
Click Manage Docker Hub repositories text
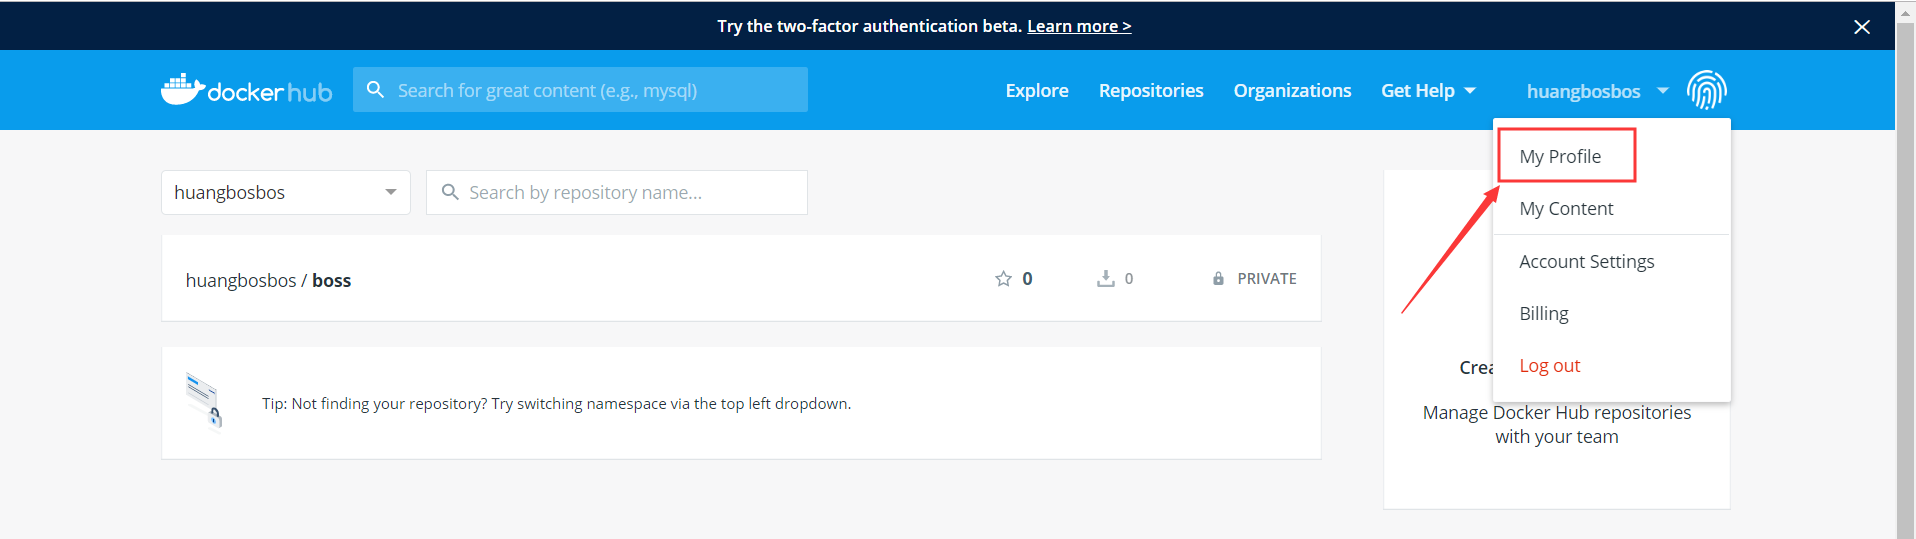pyautogui.click(x=1557, y=424)
